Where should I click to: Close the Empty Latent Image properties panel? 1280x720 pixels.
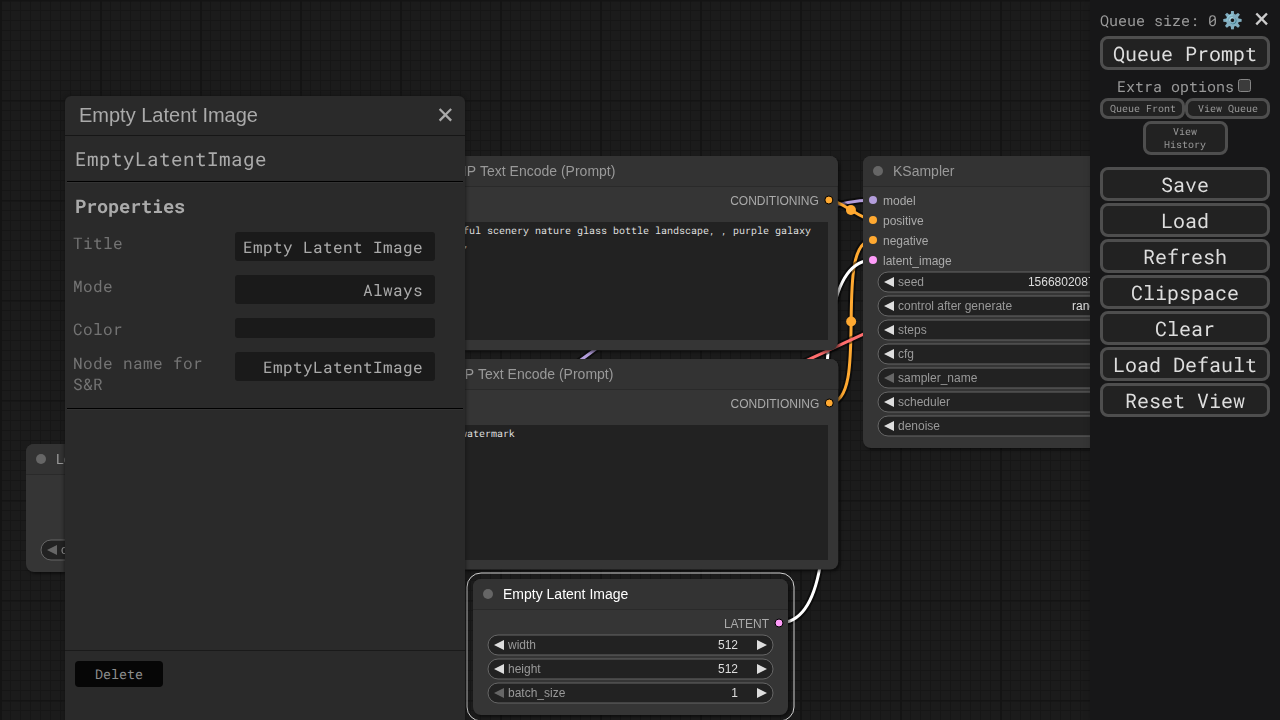click(445, 115)
